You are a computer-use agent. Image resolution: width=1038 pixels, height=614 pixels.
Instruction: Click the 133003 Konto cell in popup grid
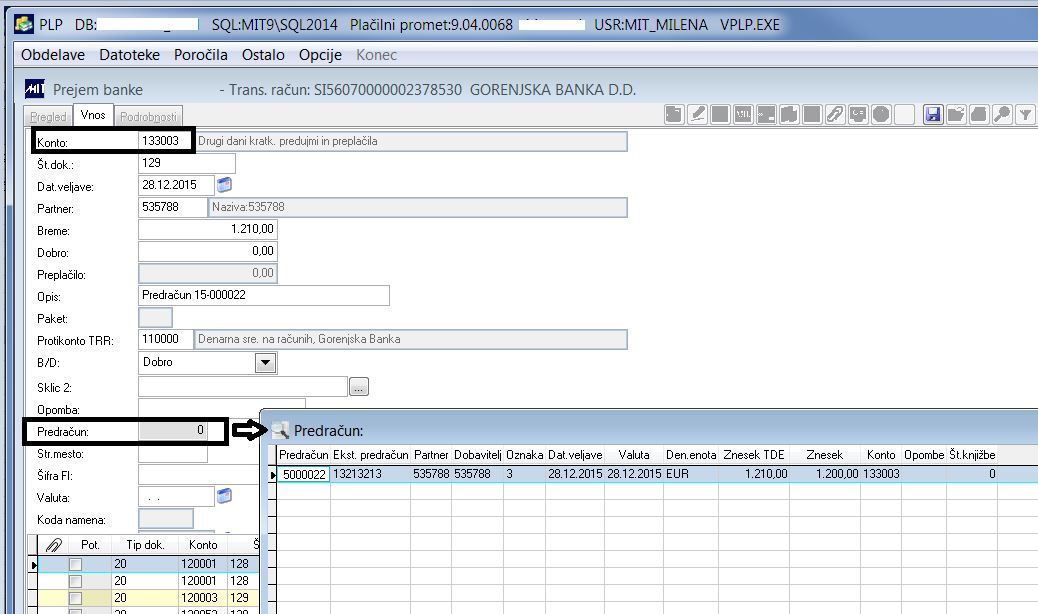coord(881,474)
